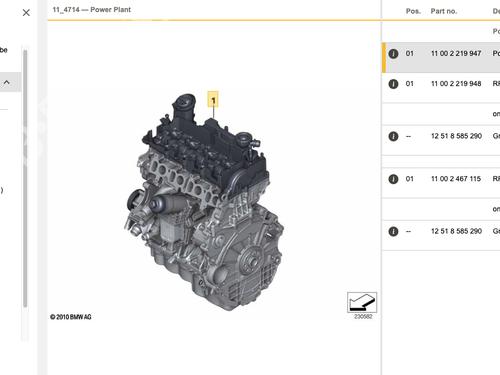Open the info icon for the last 12 51 8 585 290 row
500x375 pixels.
coord(393,231)
